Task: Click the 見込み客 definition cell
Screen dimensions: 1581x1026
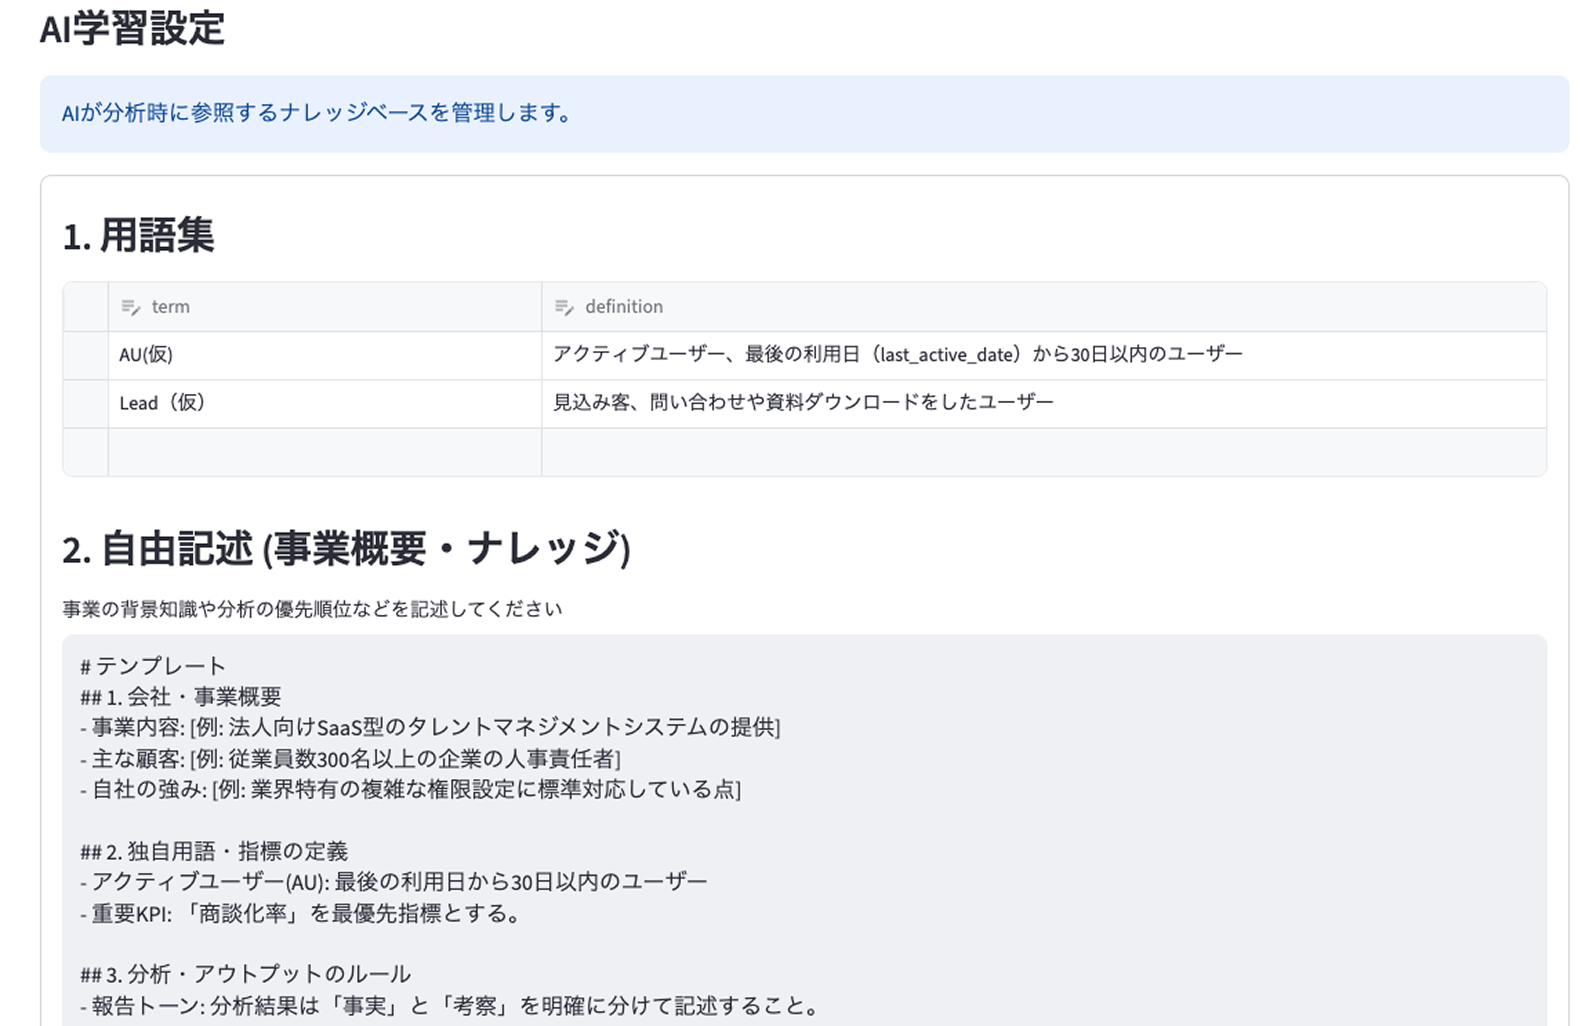Action: (1044, 403)
